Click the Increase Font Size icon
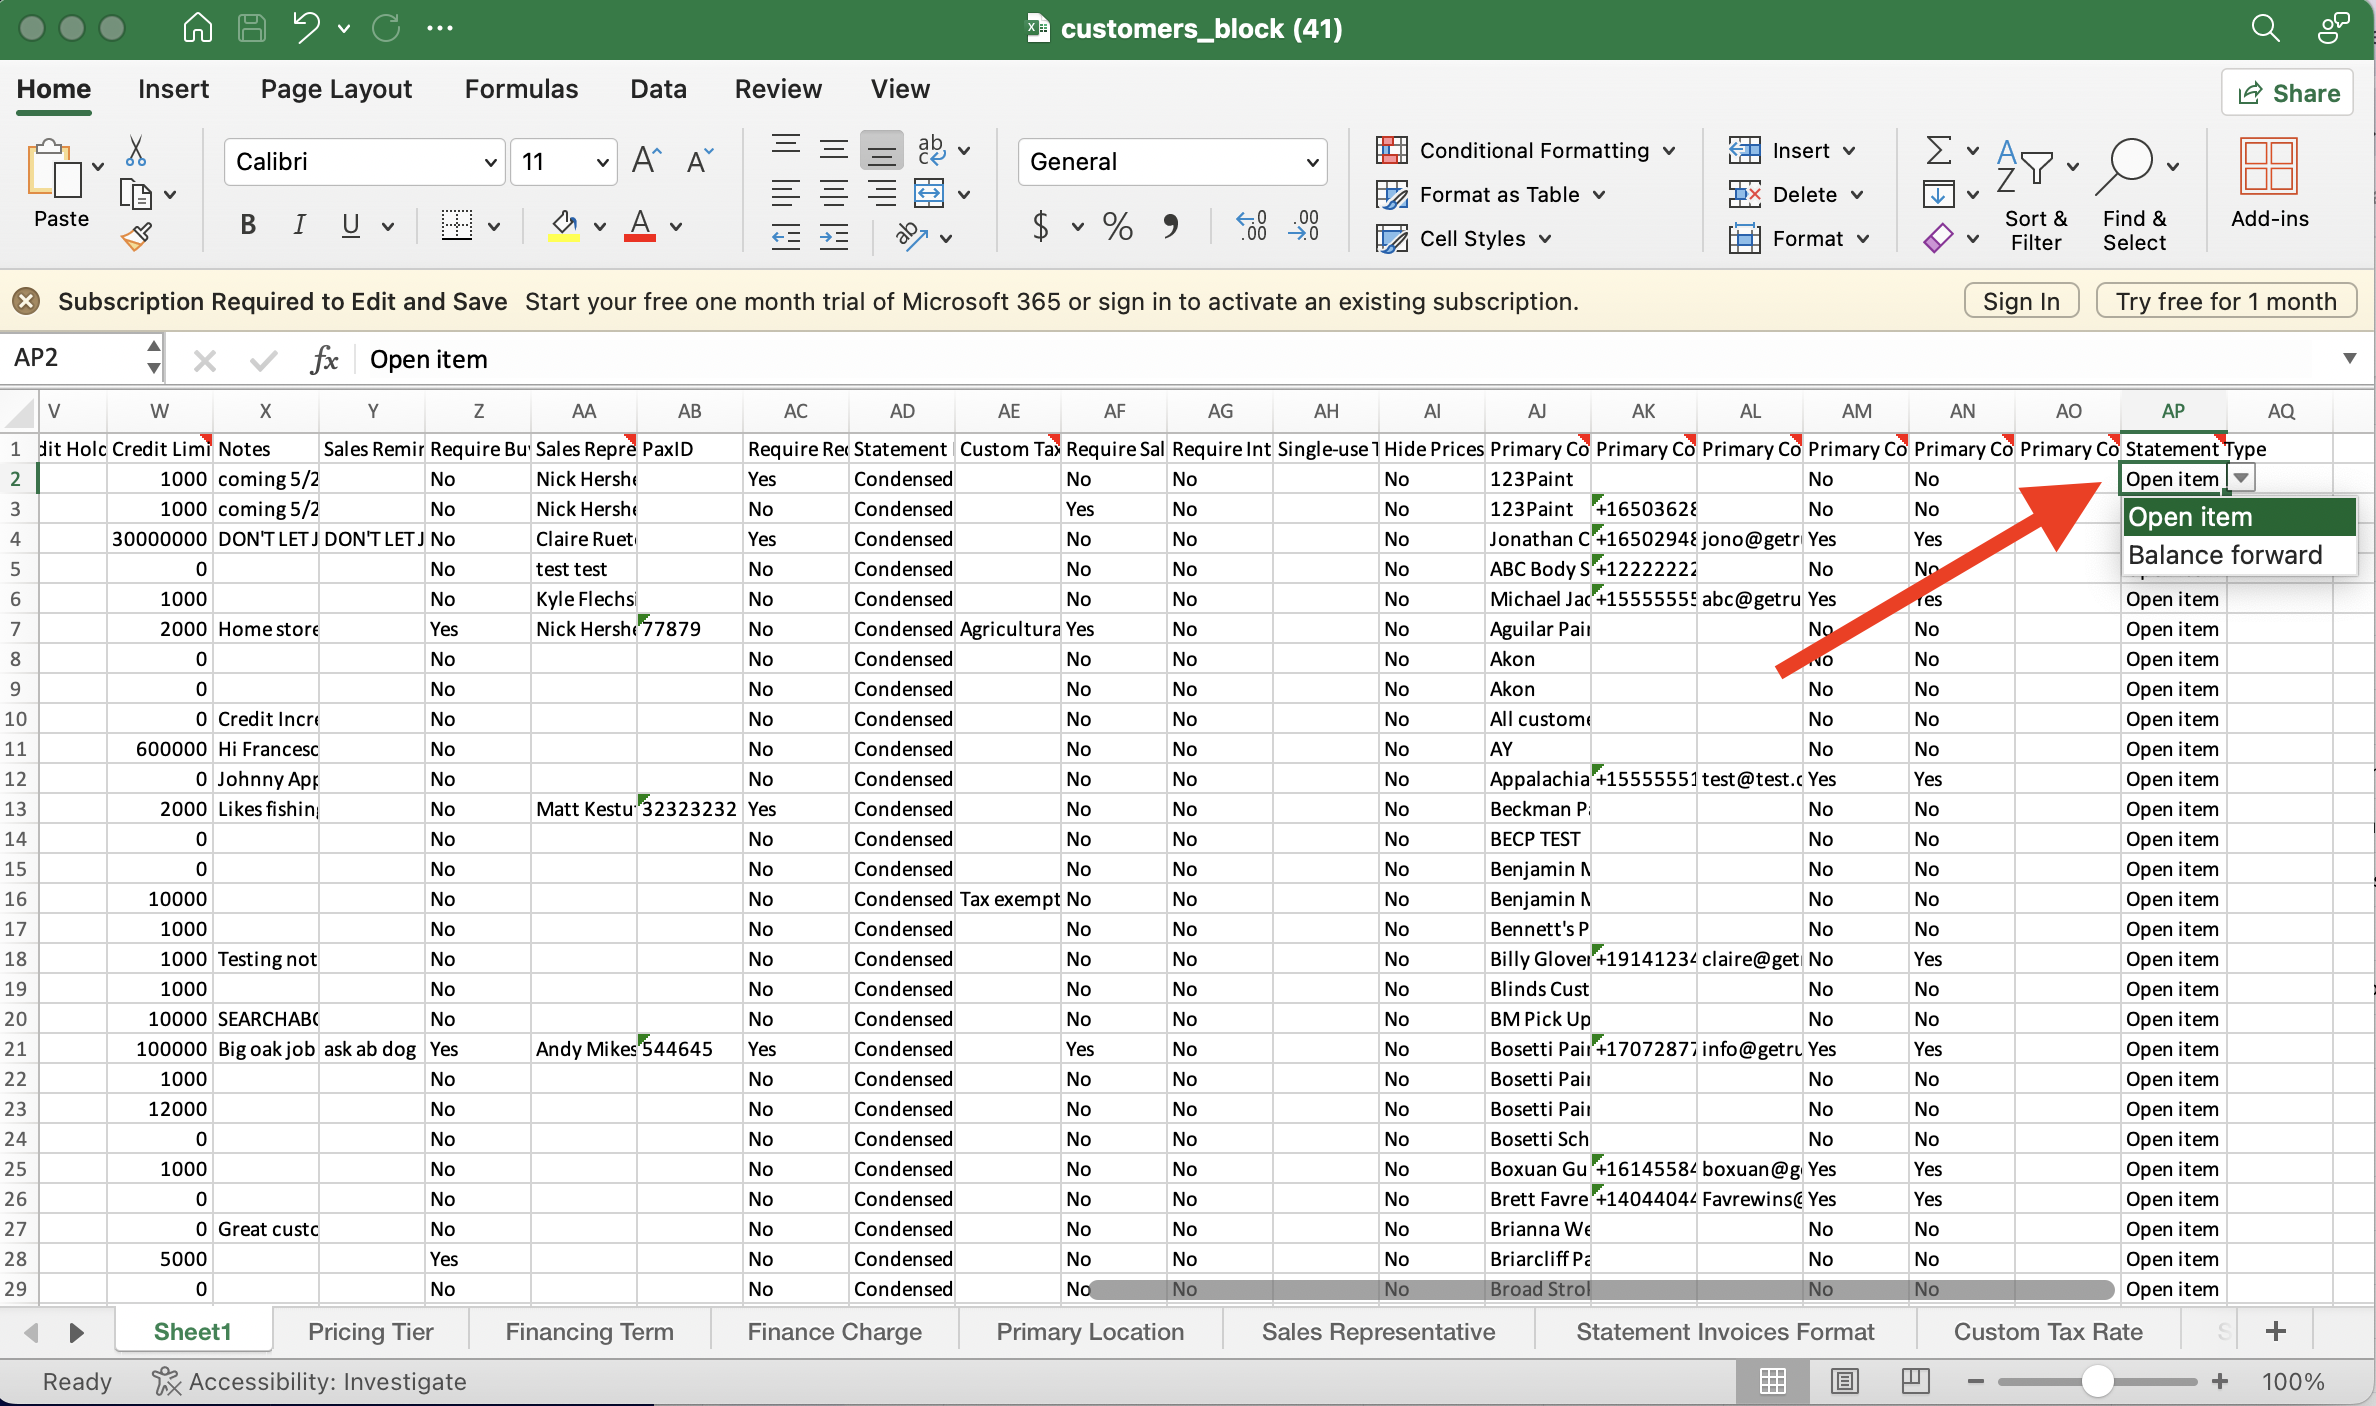 (x=646, y=161)
